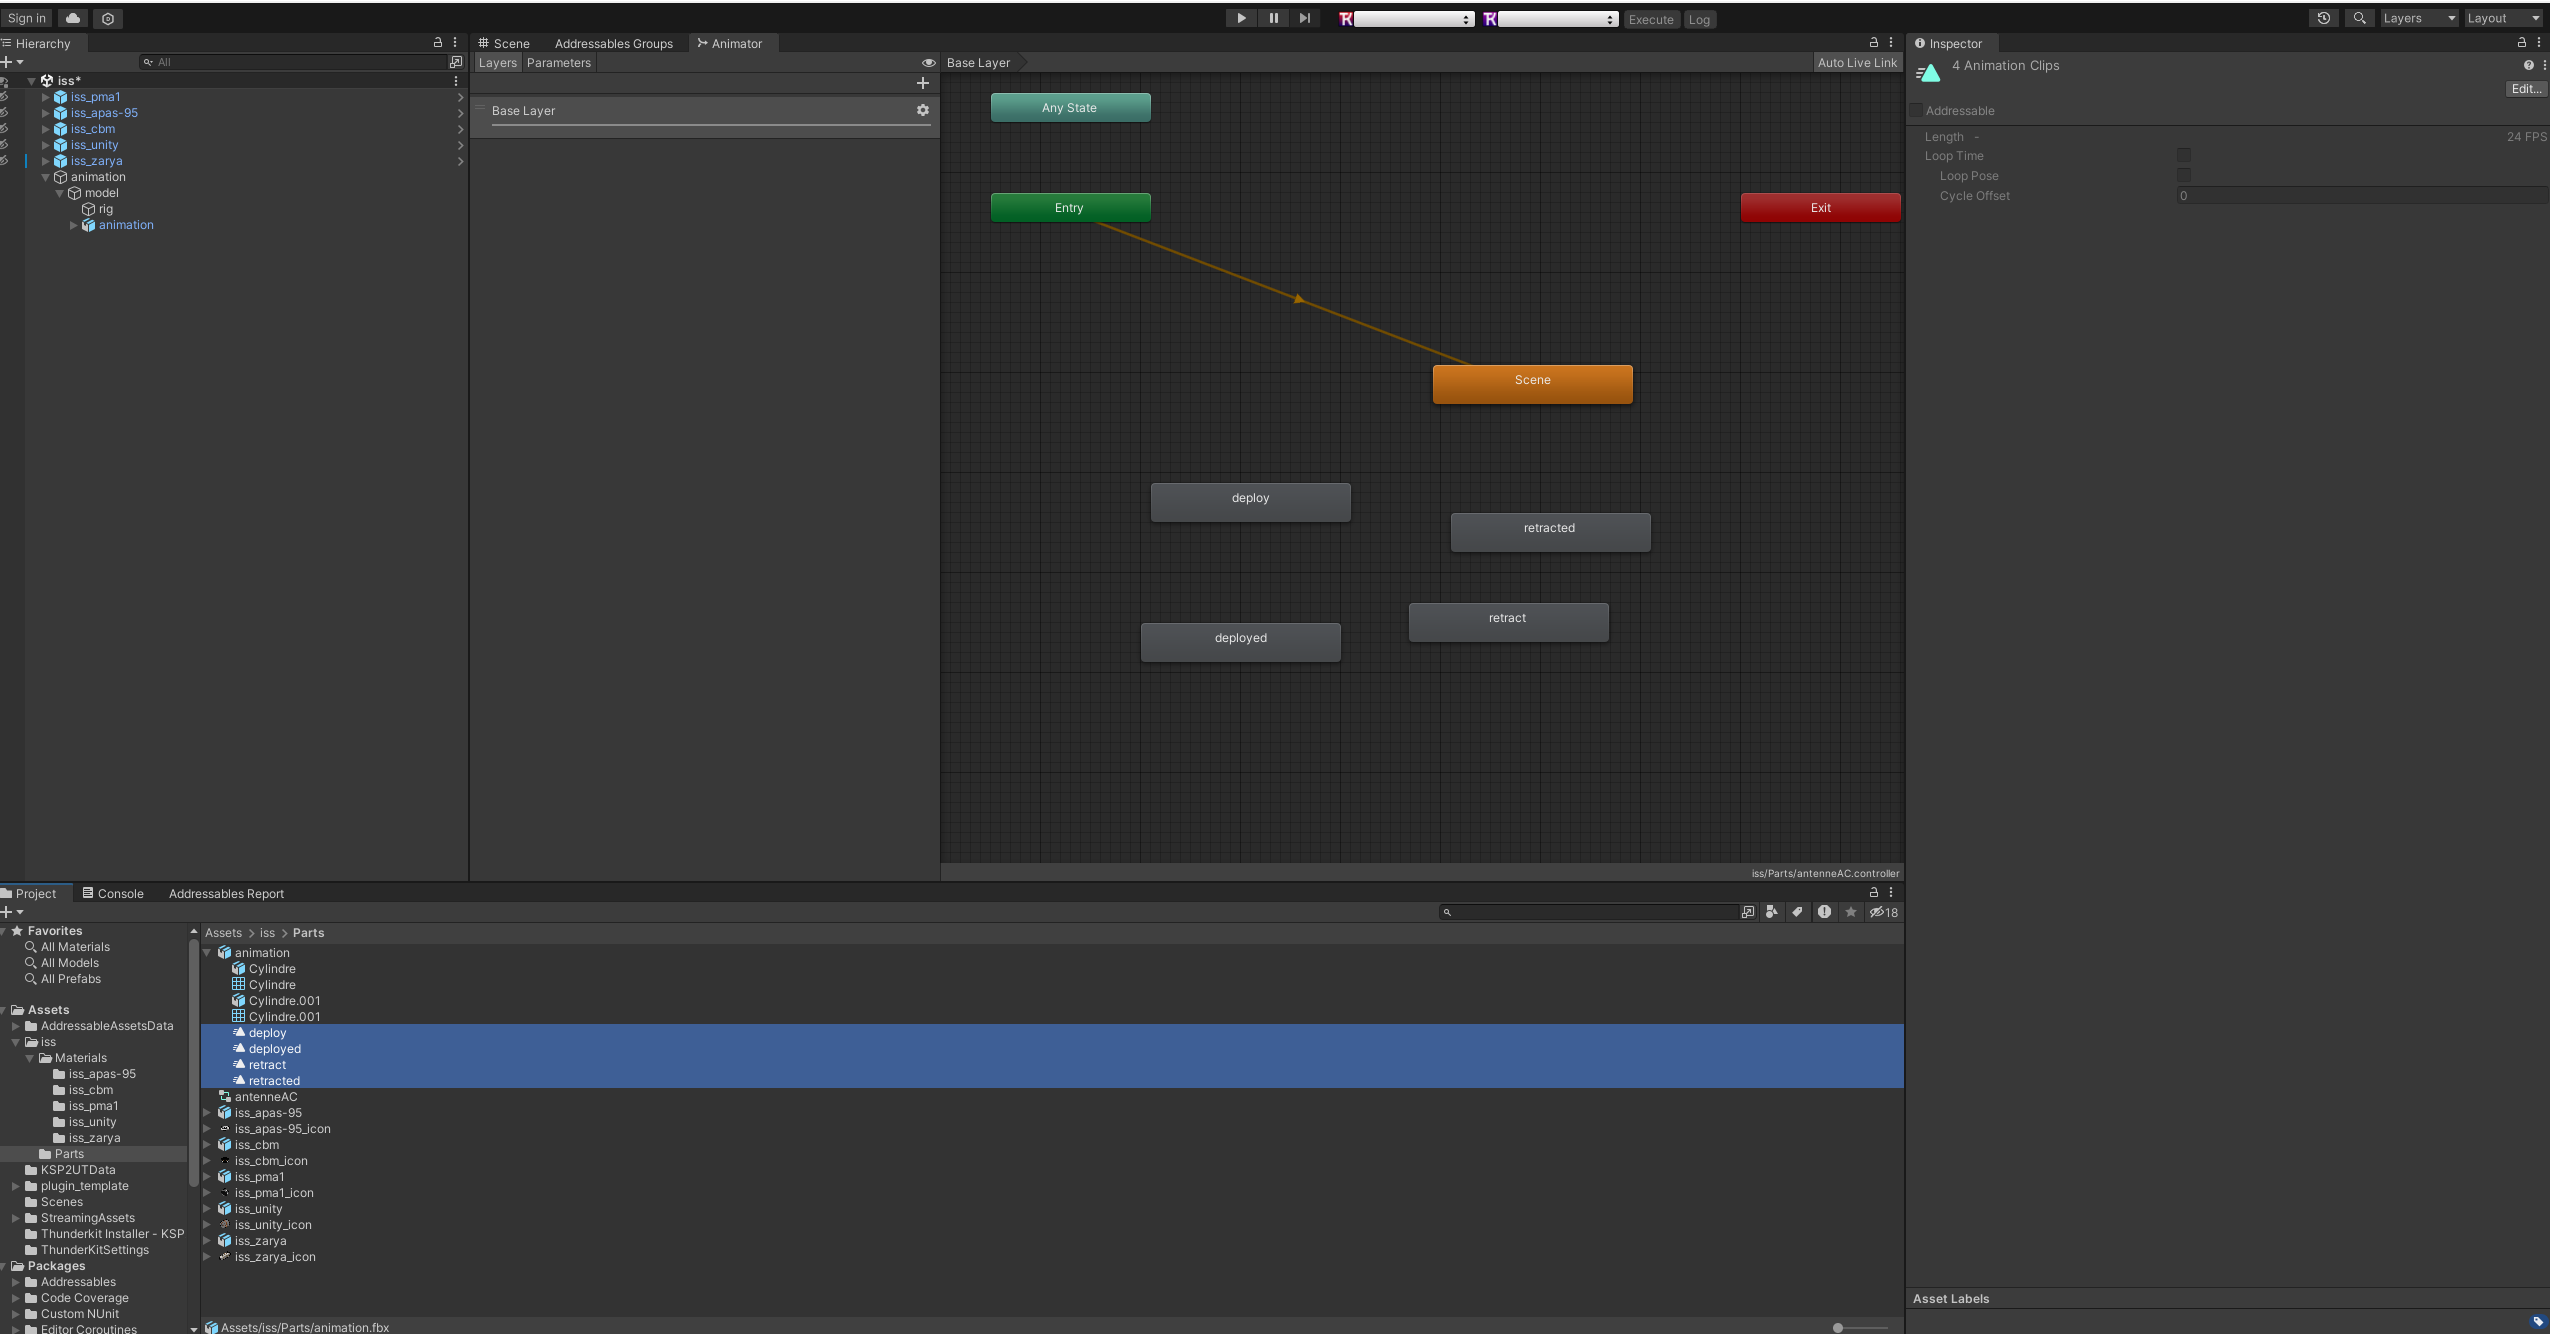The image size is (2550, 1334).
Task: Open the Layers dropdown
Action: (x=2417, y=18)
